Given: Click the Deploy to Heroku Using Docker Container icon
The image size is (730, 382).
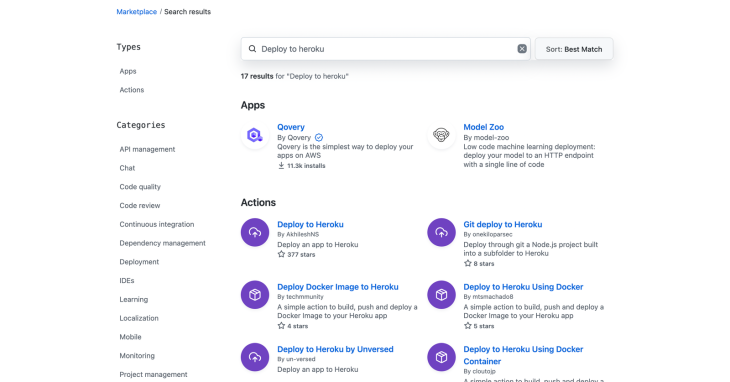Looking at the screenshot, I should click(x=441, y=357).
